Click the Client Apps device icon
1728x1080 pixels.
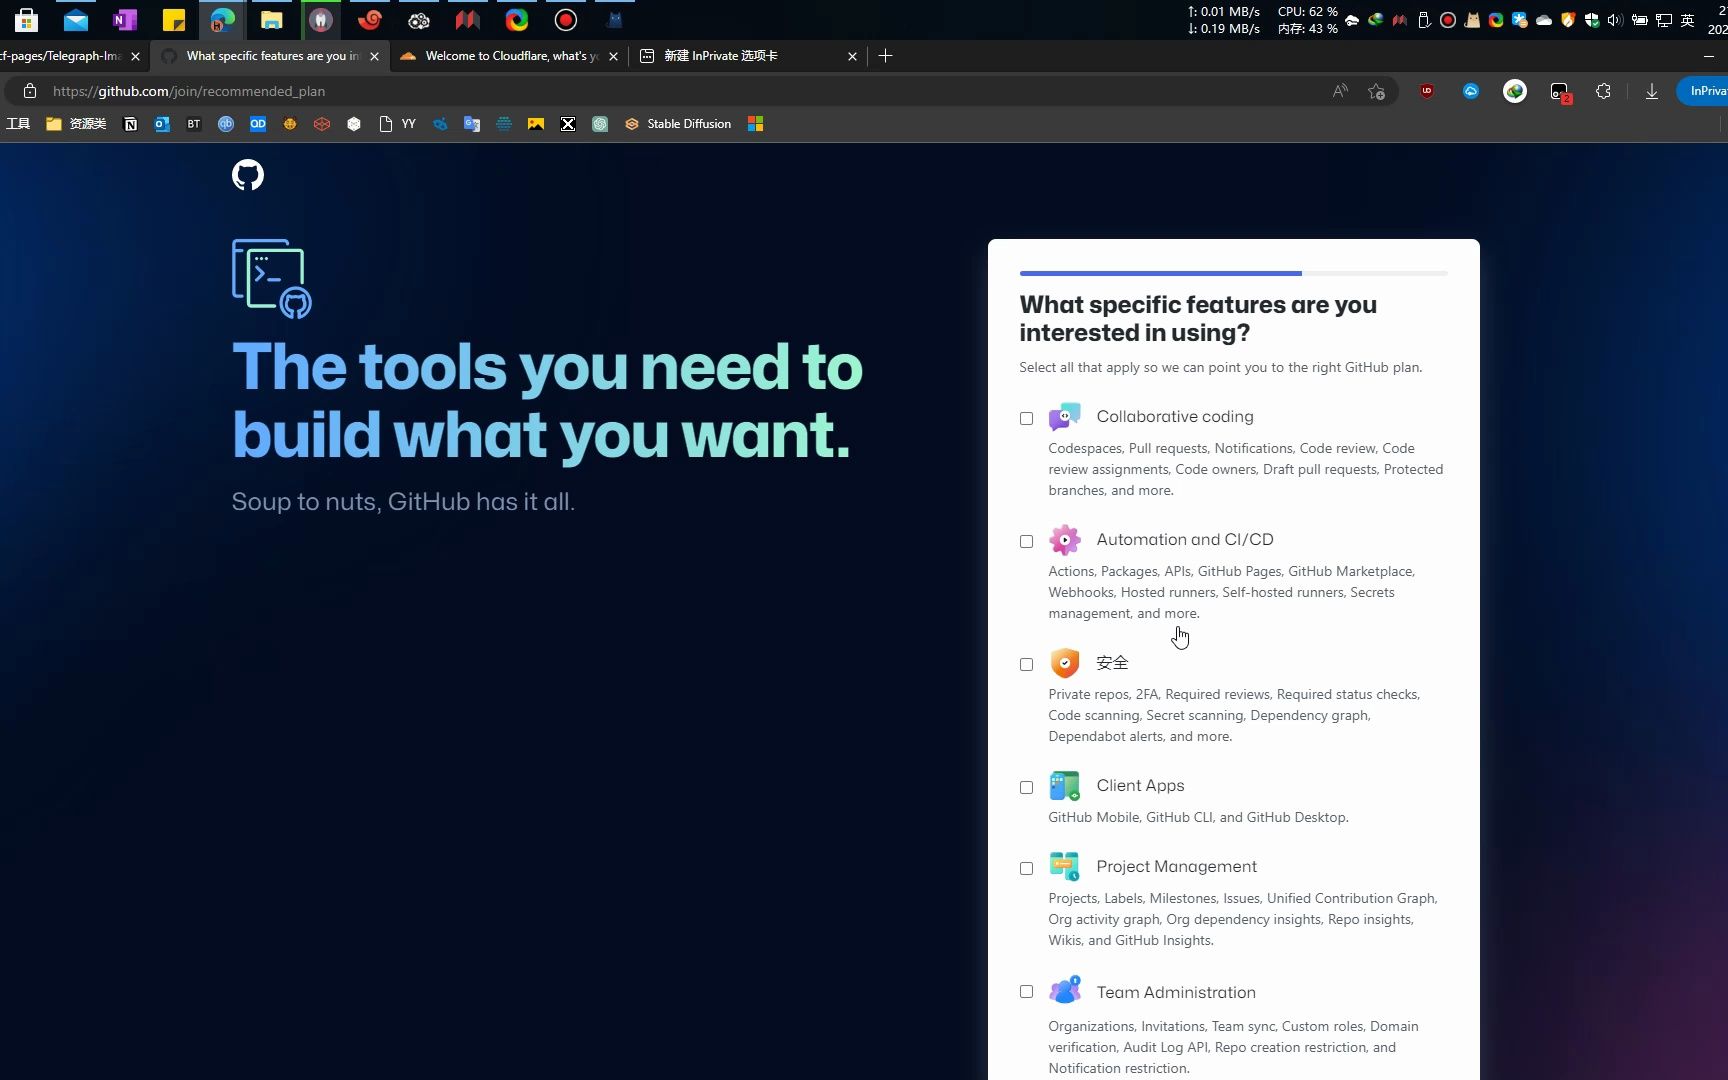1065,786
